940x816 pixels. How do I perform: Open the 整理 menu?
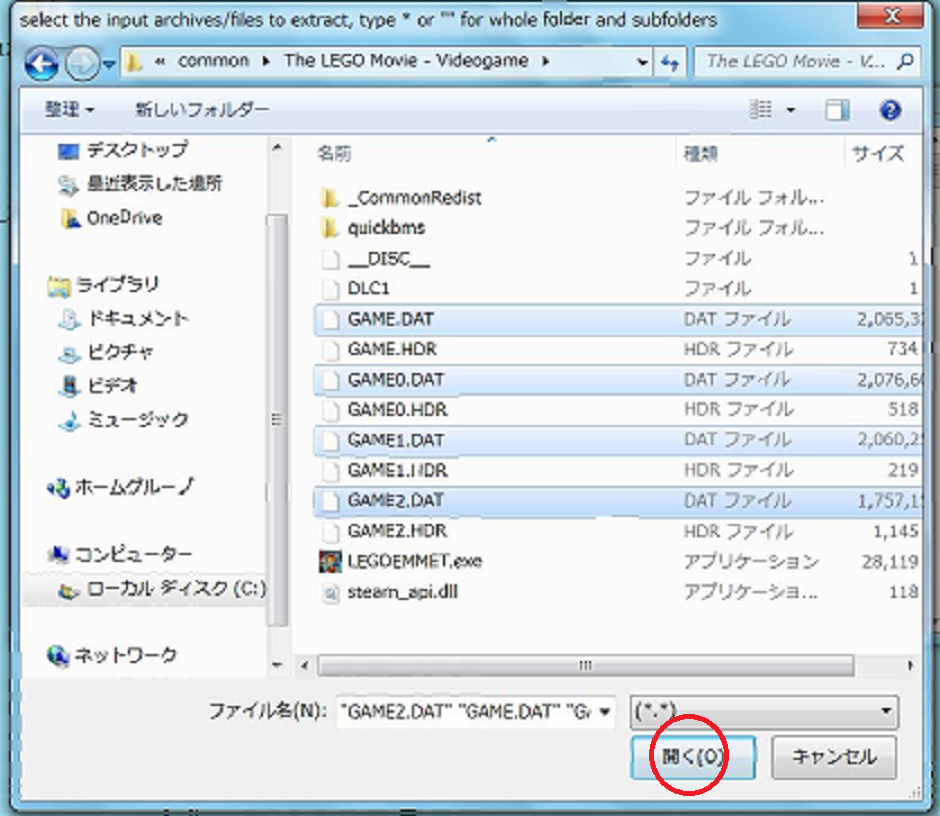pos(70,110)
